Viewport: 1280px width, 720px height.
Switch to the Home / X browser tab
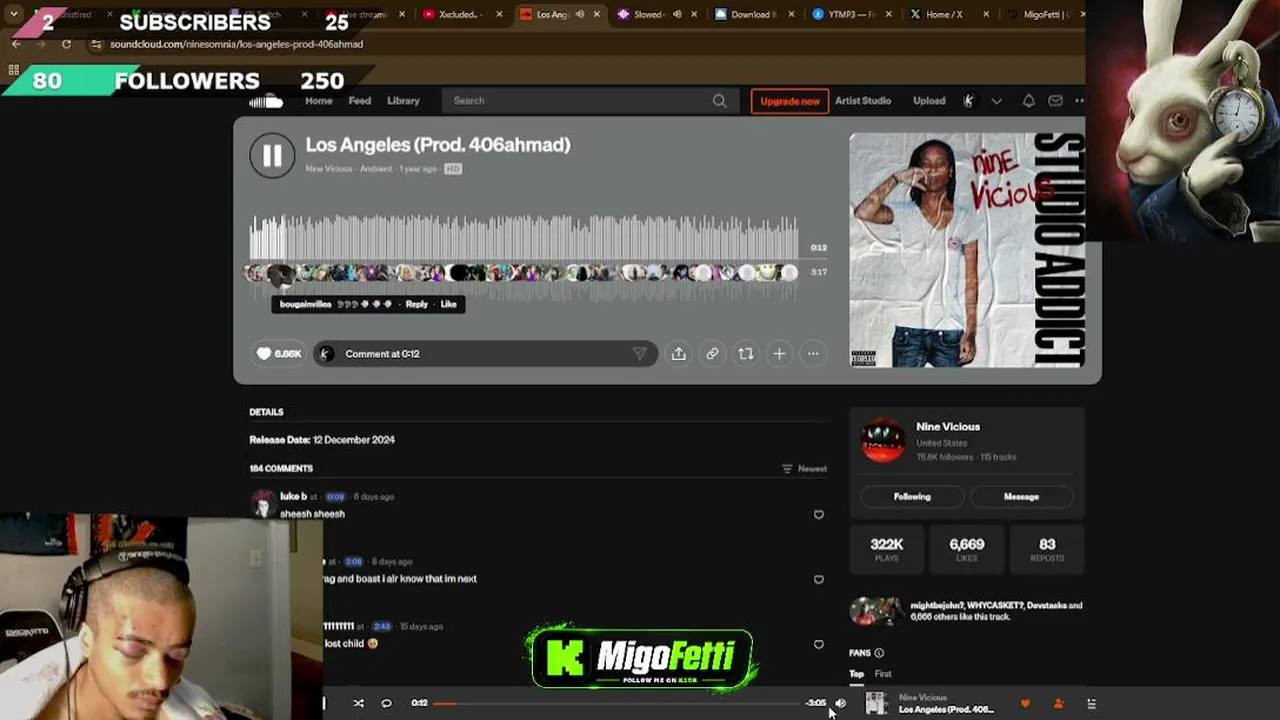(x=950, y=15)
